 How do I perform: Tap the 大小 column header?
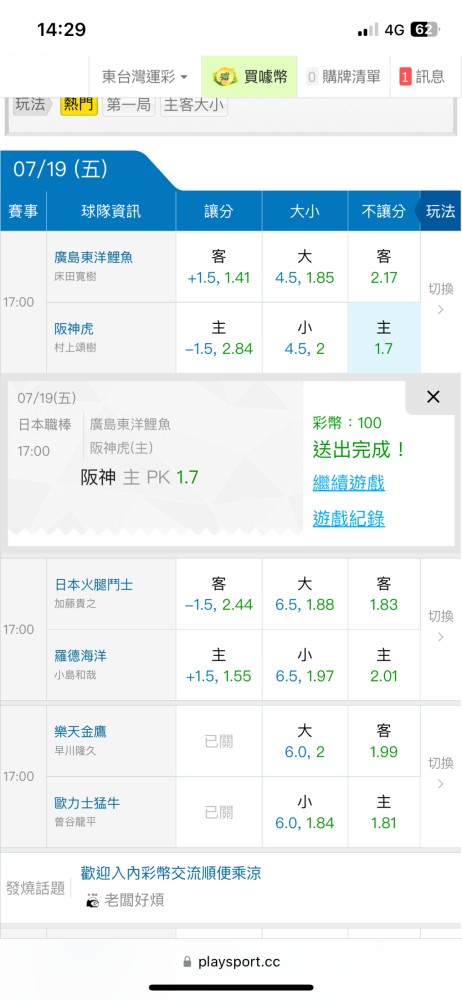tap(305, 211)
